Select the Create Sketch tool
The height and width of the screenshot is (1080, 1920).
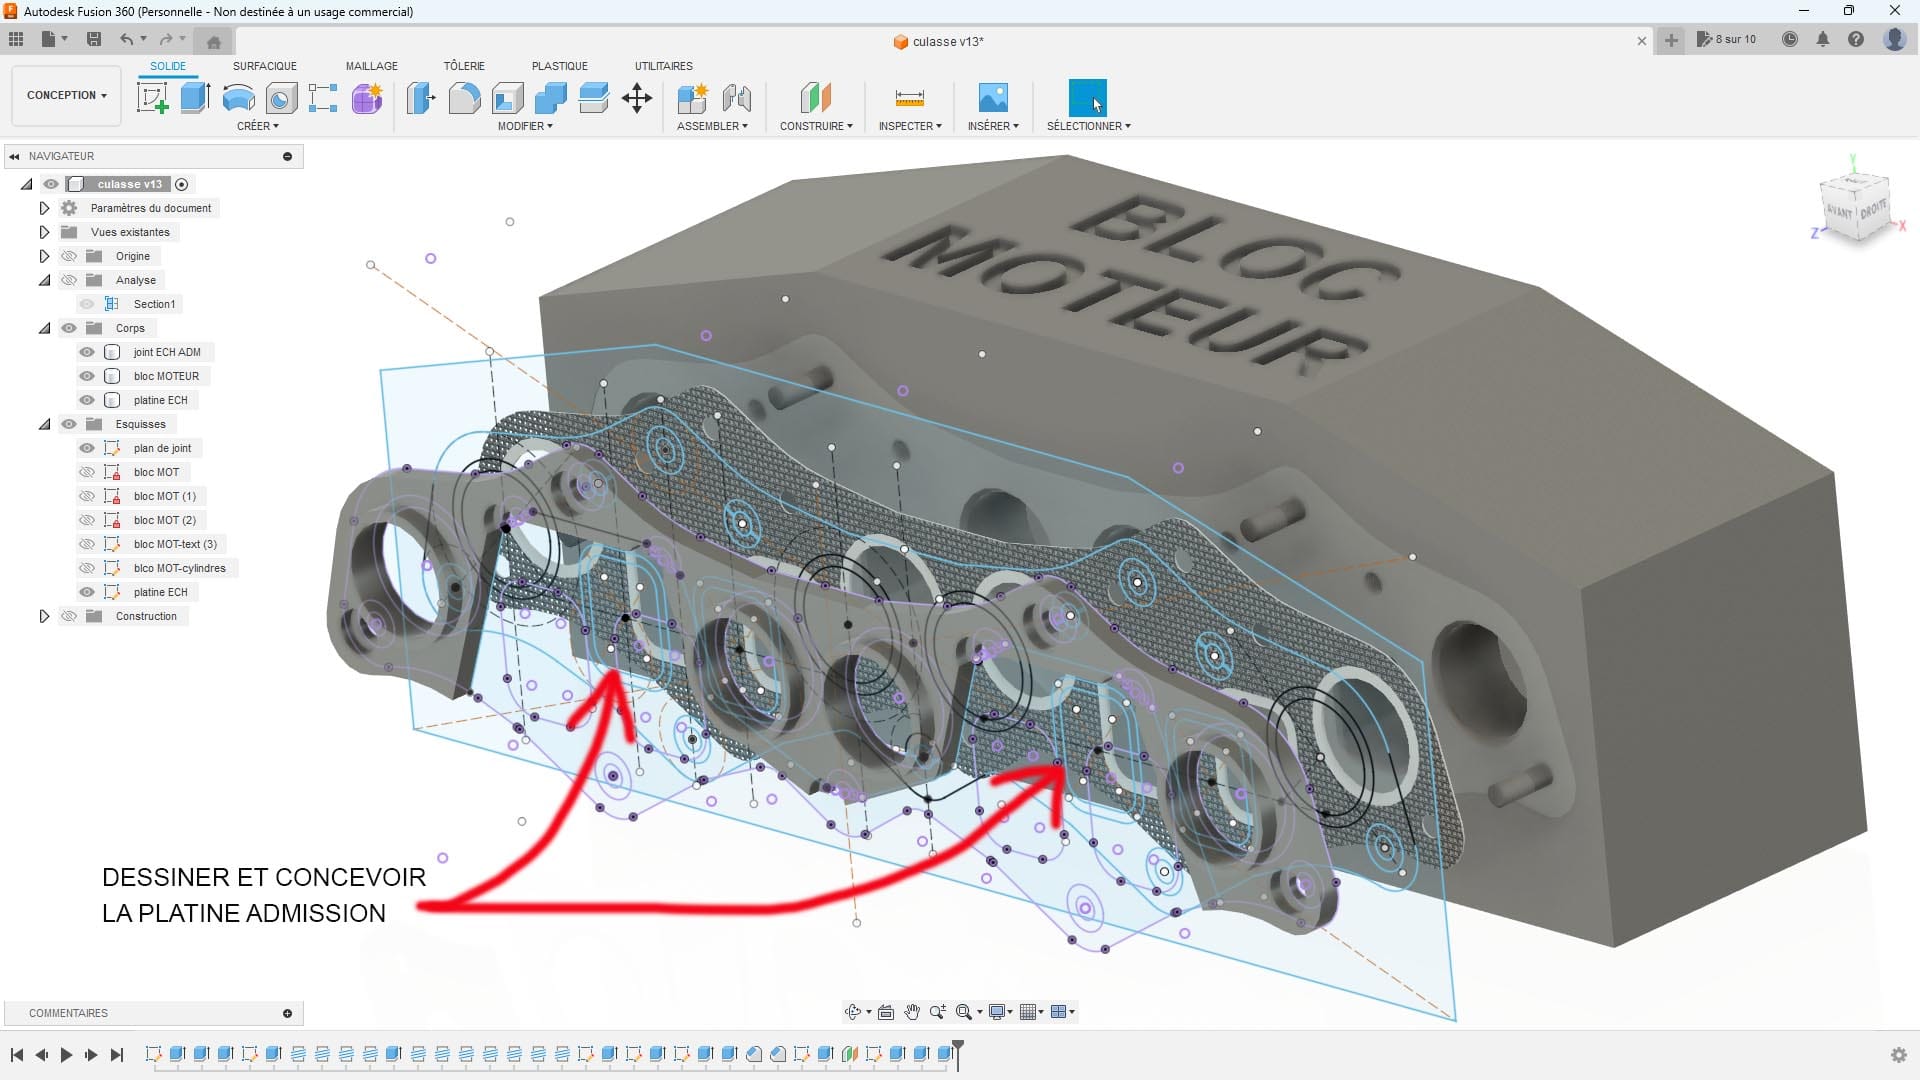coord(152,97)
